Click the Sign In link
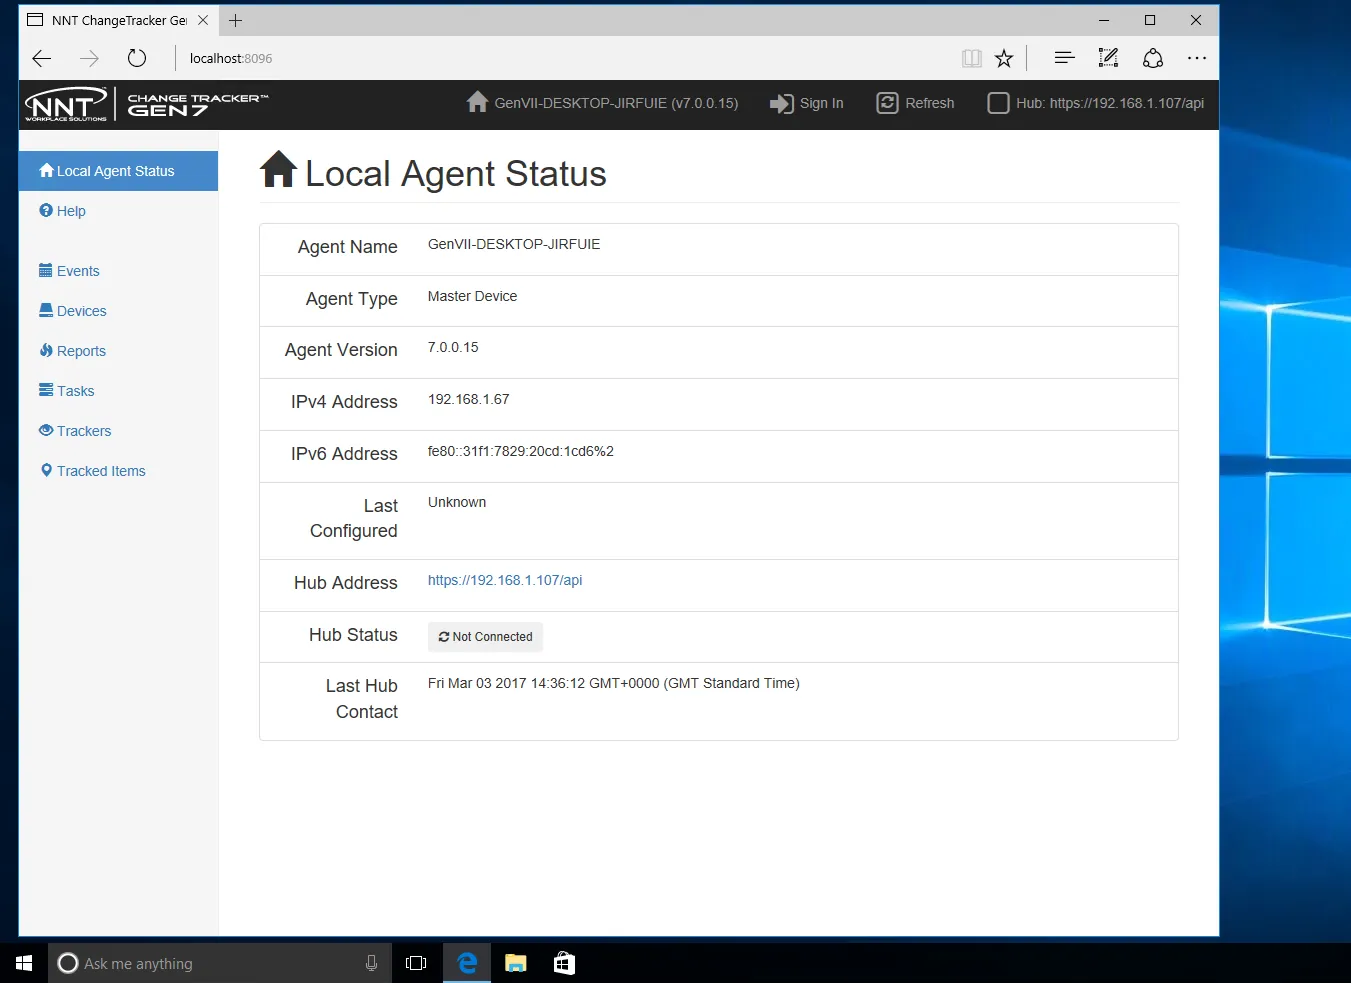Screen dimensions: 1351x983 pyautogui.click(x=807, y=103)
